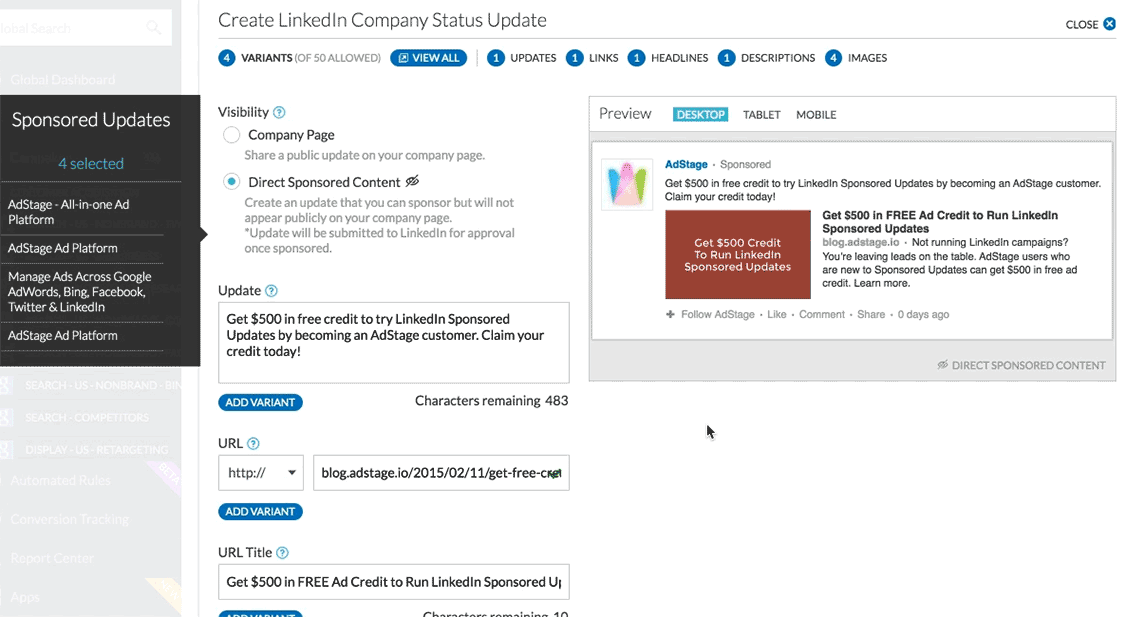Click the Variants count badge

coord(227,58)
